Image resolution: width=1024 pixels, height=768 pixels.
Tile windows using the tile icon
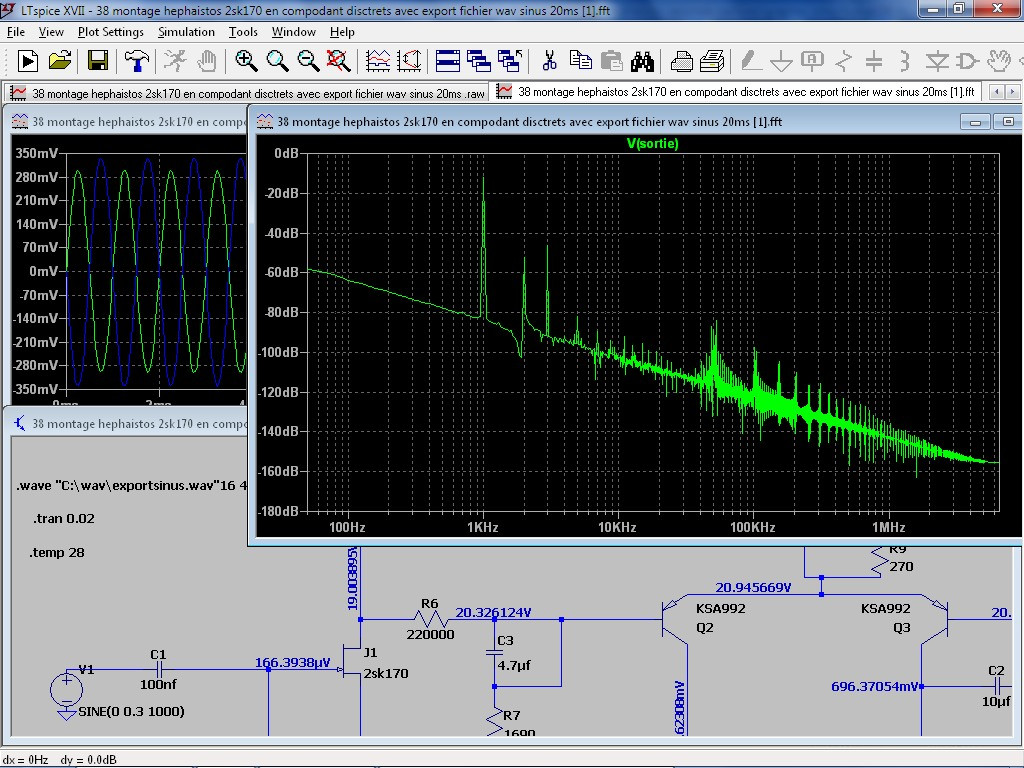(448, 61)
